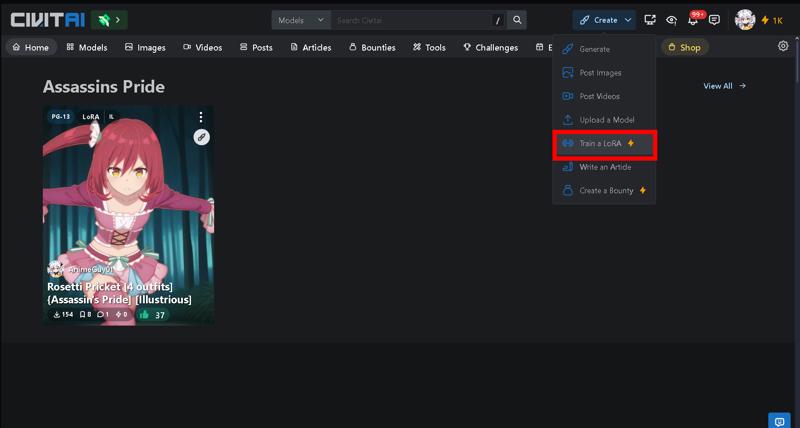Image resolution: width=800 pixels, height=428 pixels.
Task: Open the chat messages icon
Action: pos(715,20)
